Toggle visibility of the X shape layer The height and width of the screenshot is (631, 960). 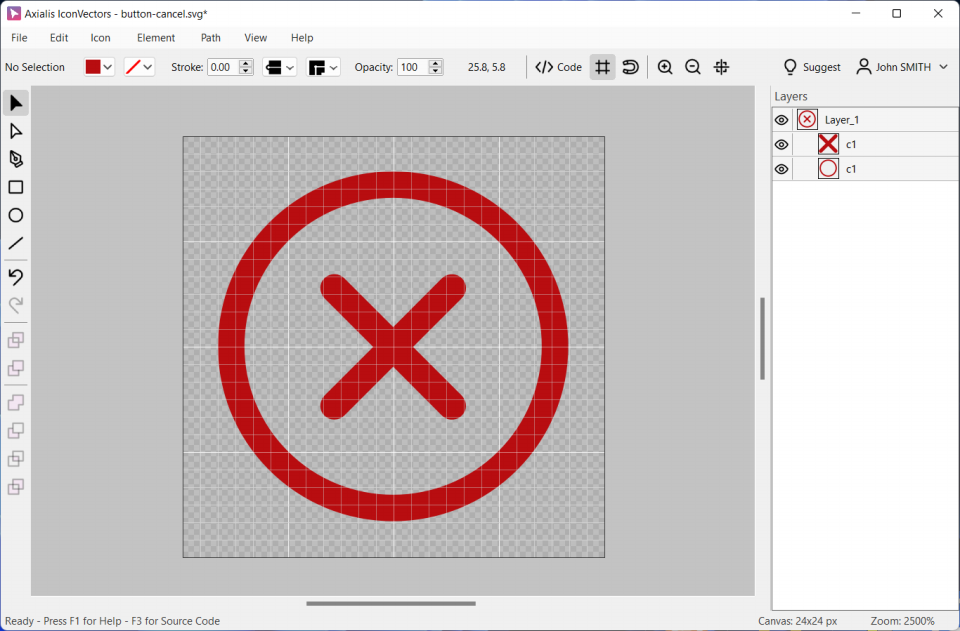pyautogui.click(x=782, y=145)
